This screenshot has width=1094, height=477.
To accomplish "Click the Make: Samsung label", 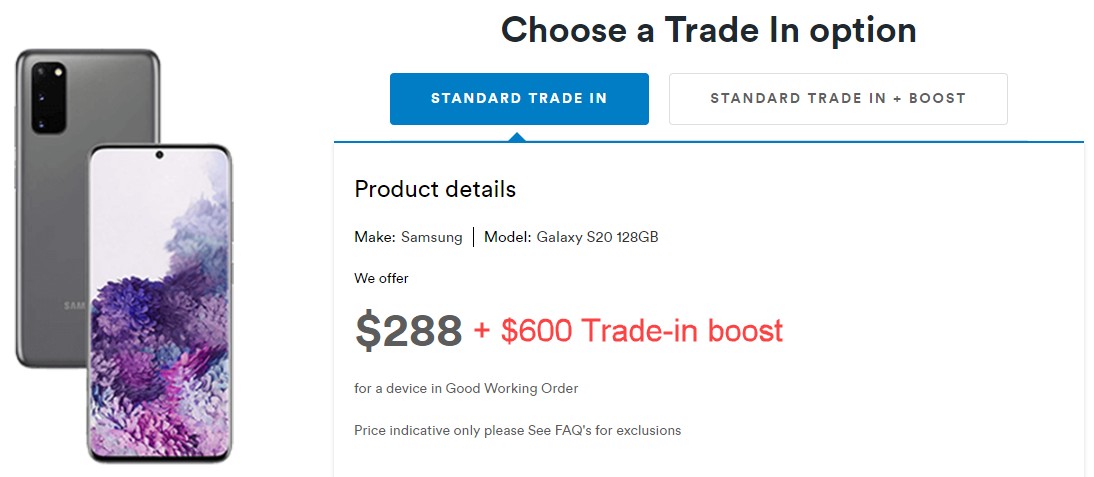I will (x=408, y=237).
